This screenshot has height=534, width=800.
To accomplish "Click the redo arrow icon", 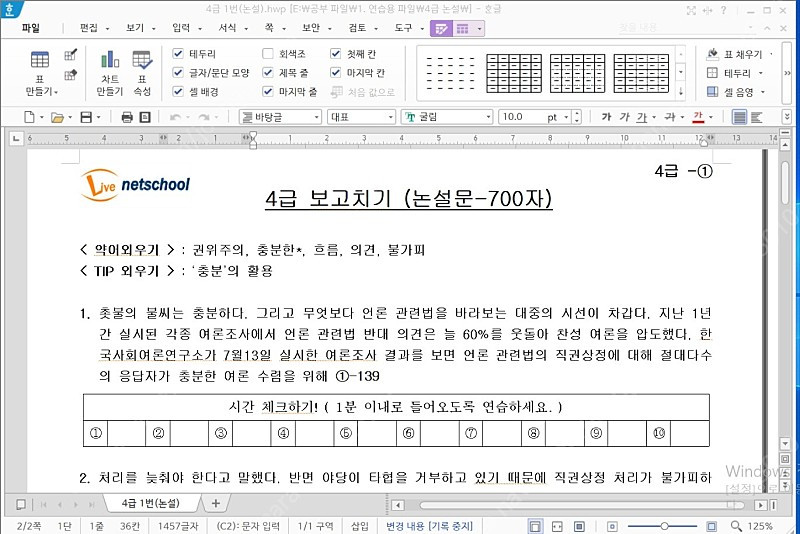I will 204,117.
